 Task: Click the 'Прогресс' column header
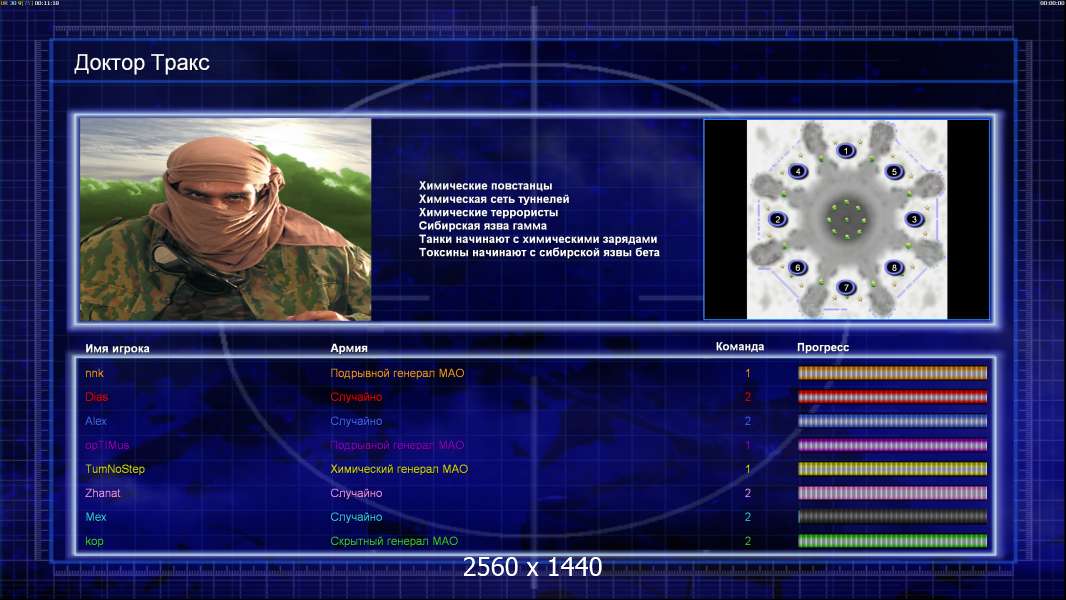(x=823, y=347)
